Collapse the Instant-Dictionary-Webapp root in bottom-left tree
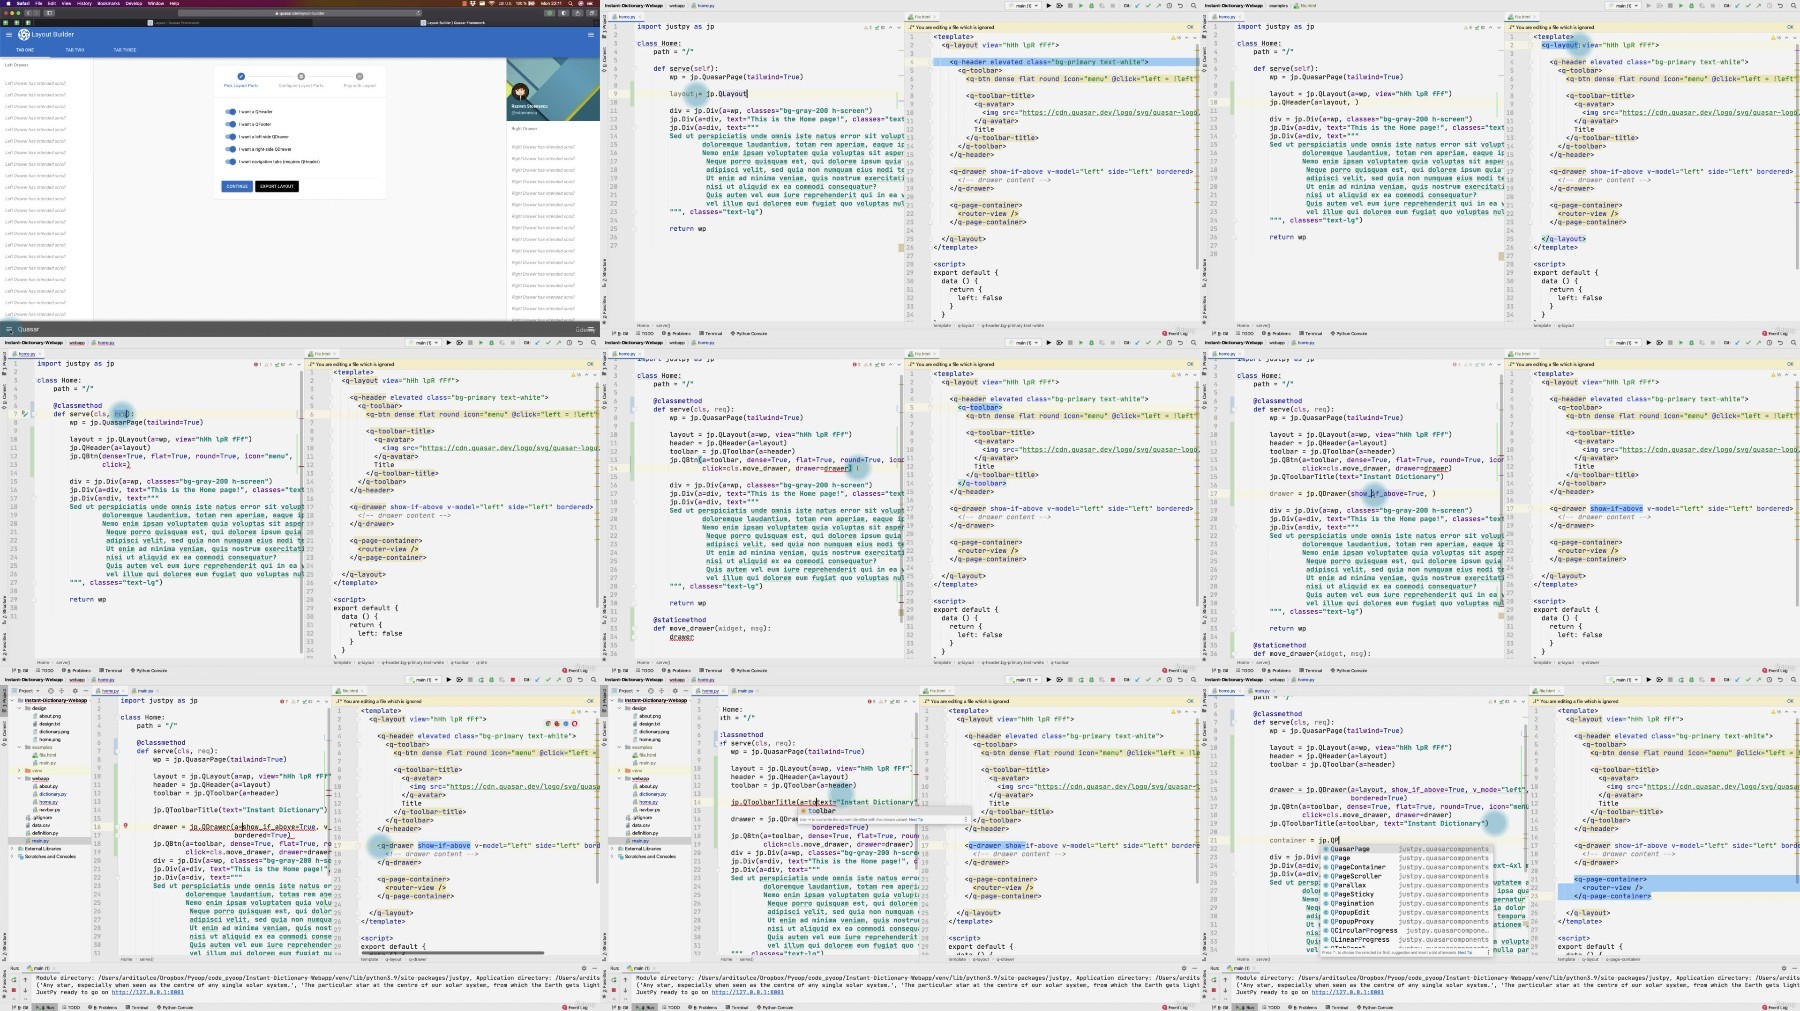Screen dimensions: 1800x1011 [x=13, y=700]
